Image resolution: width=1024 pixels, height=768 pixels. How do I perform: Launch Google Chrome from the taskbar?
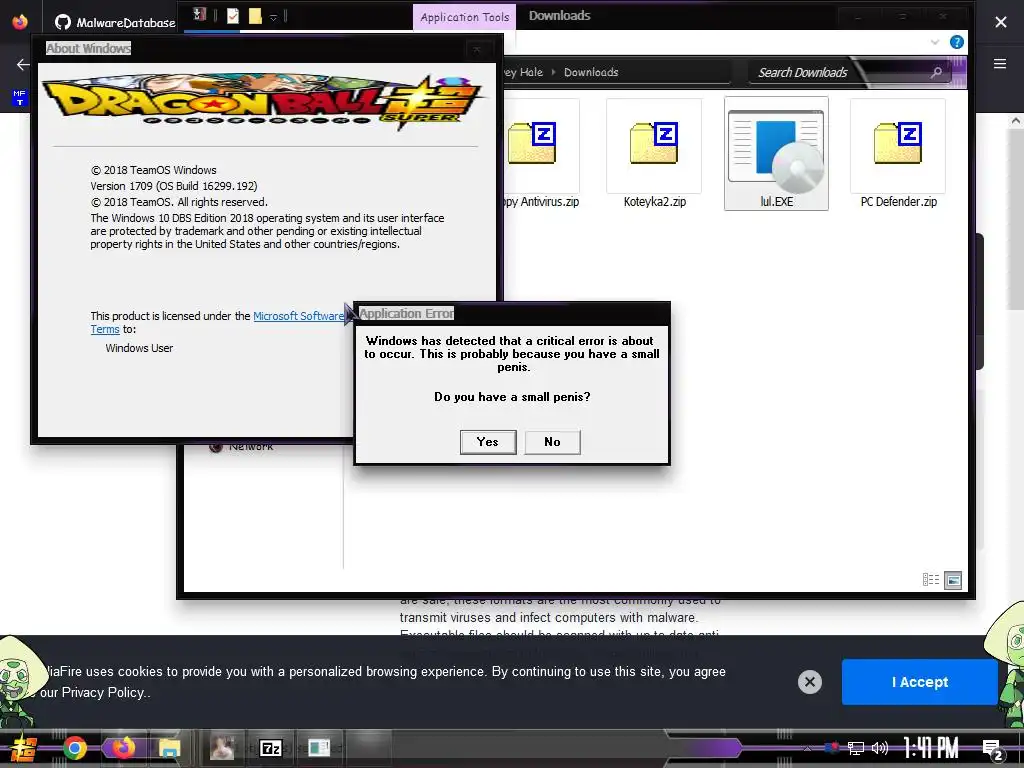(74, 748)
